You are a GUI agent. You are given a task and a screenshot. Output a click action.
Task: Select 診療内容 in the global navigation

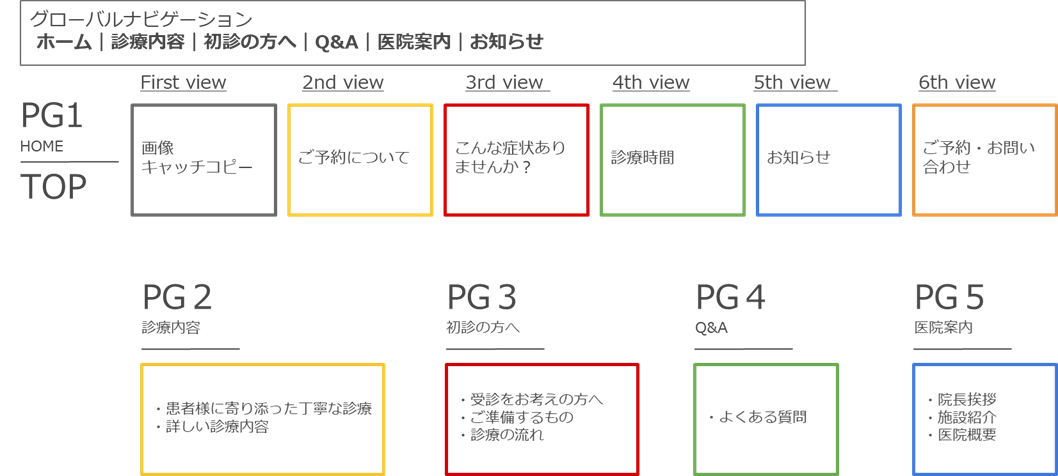tap(148, 43)
